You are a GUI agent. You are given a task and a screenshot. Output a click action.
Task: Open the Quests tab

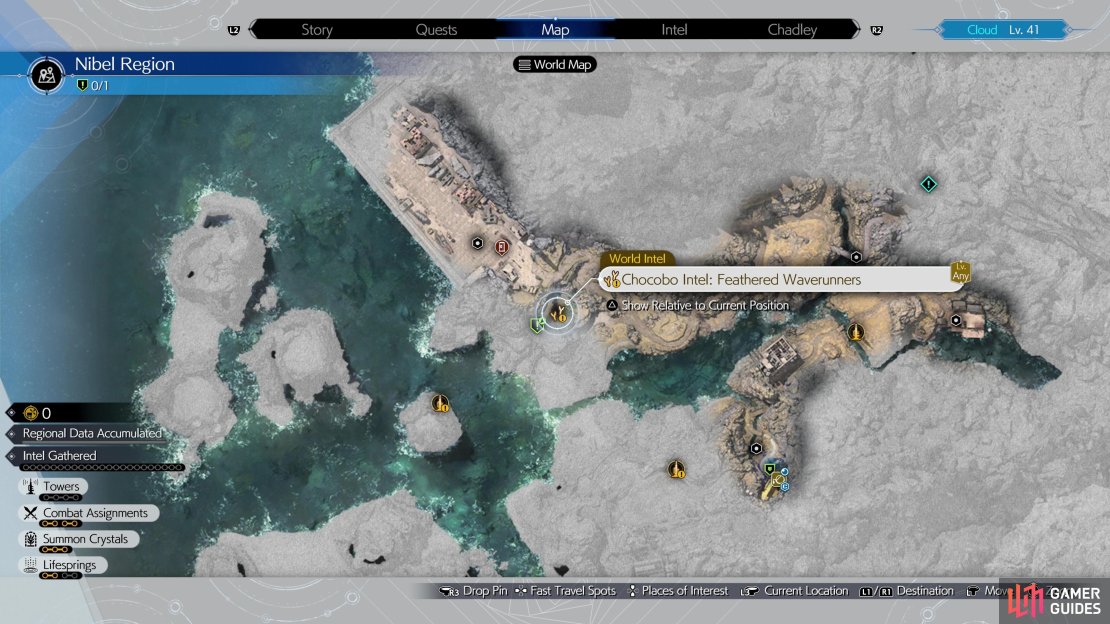[436, 30]
